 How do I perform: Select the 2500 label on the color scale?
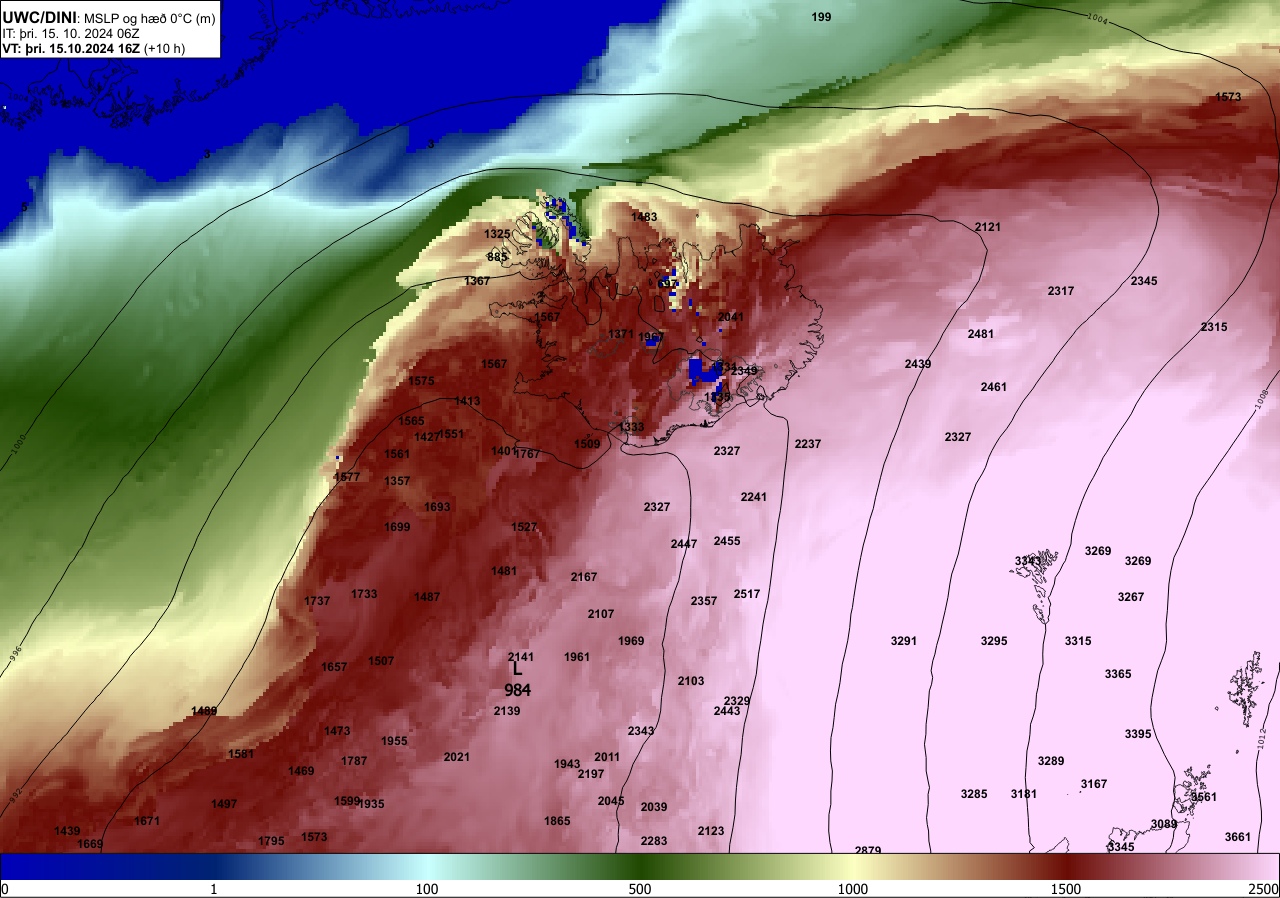(x=1264, y=889)
